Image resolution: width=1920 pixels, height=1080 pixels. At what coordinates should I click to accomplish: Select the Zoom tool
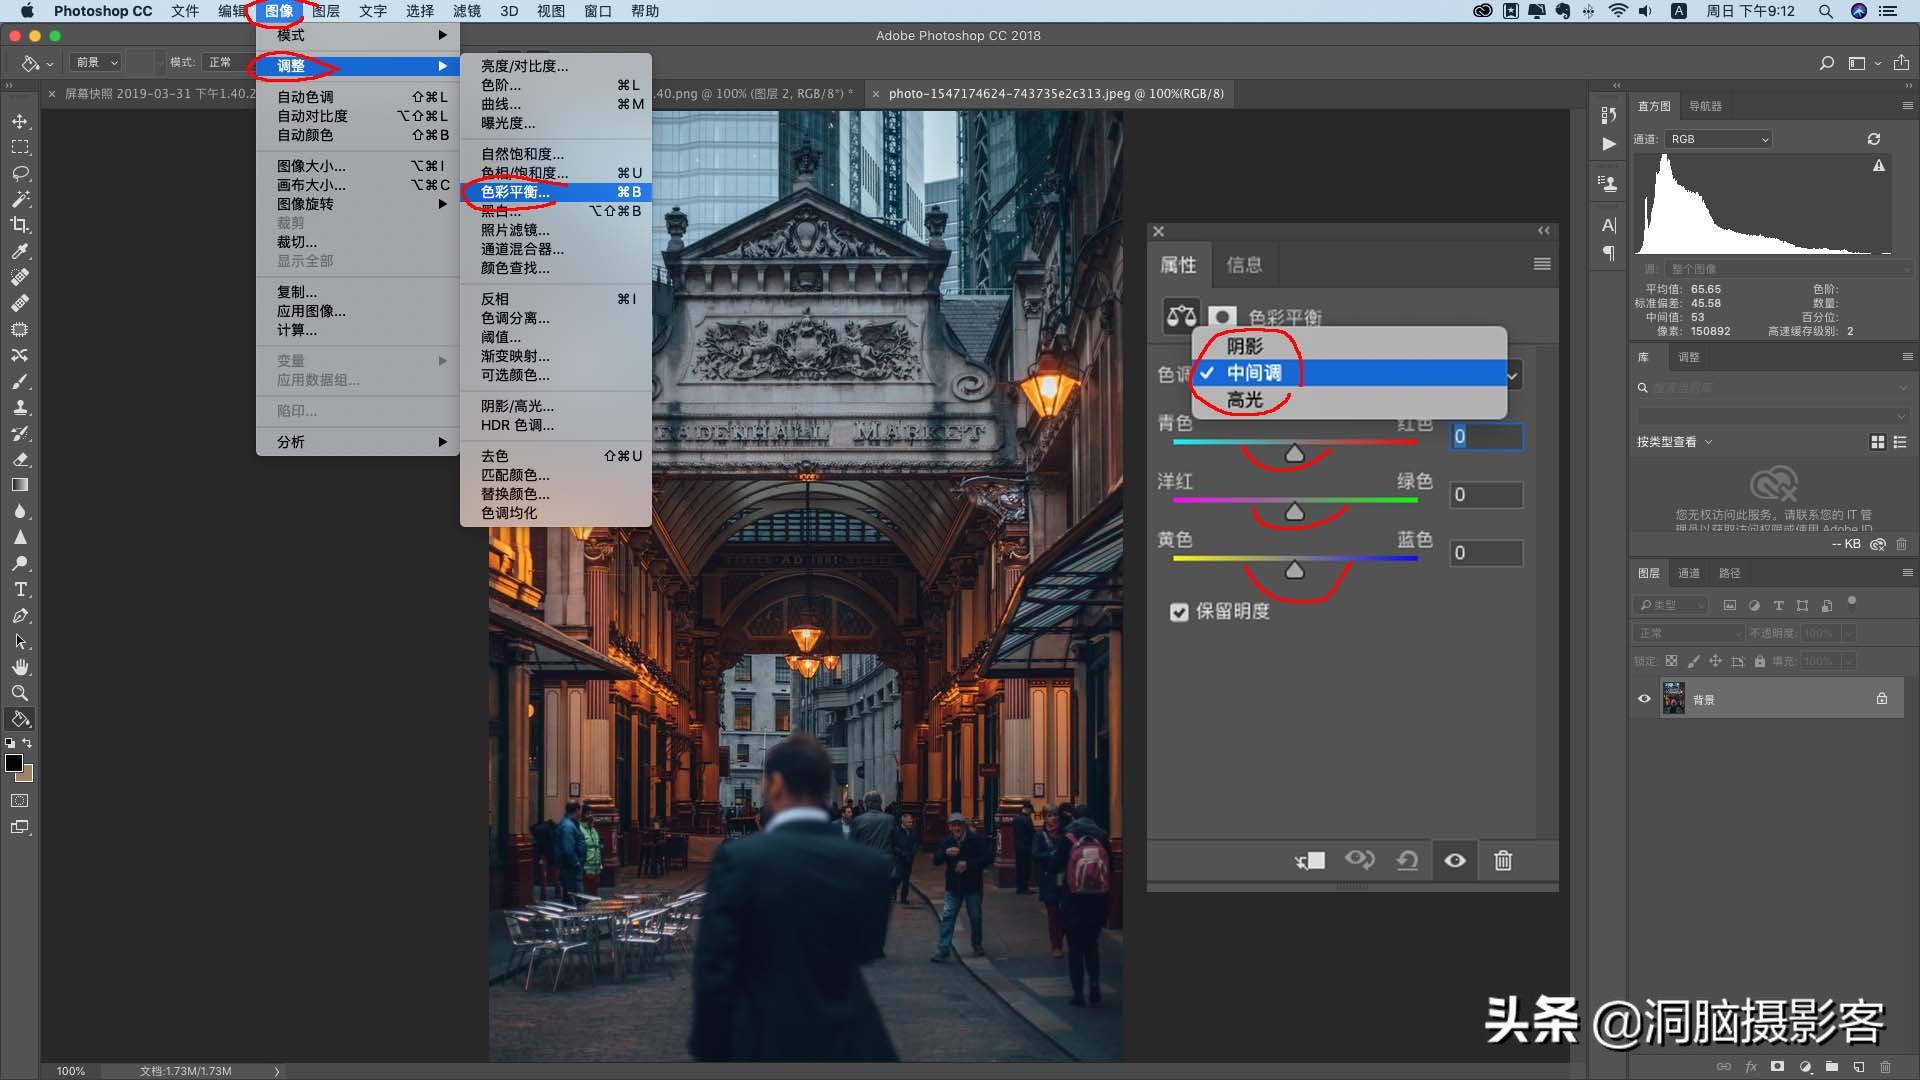pos(20,693)
